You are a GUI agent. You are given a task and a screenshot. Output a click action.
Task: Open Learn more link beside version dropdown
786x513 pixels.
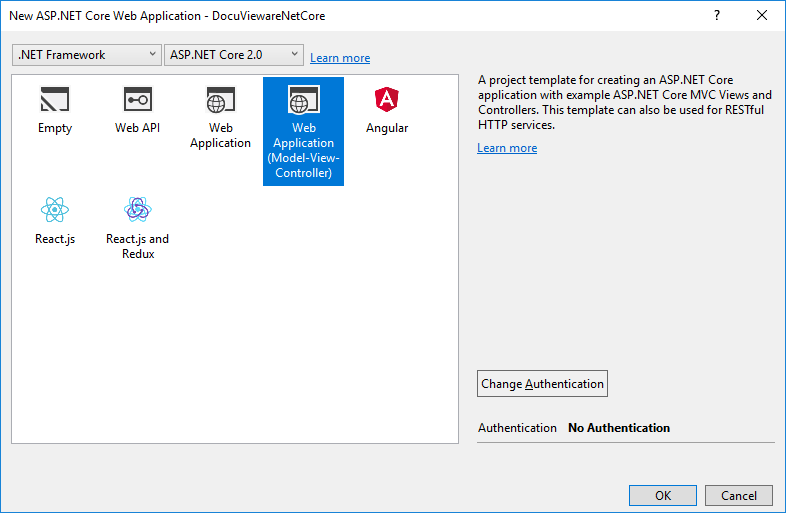pyautogui.click(x=340, y=58)
